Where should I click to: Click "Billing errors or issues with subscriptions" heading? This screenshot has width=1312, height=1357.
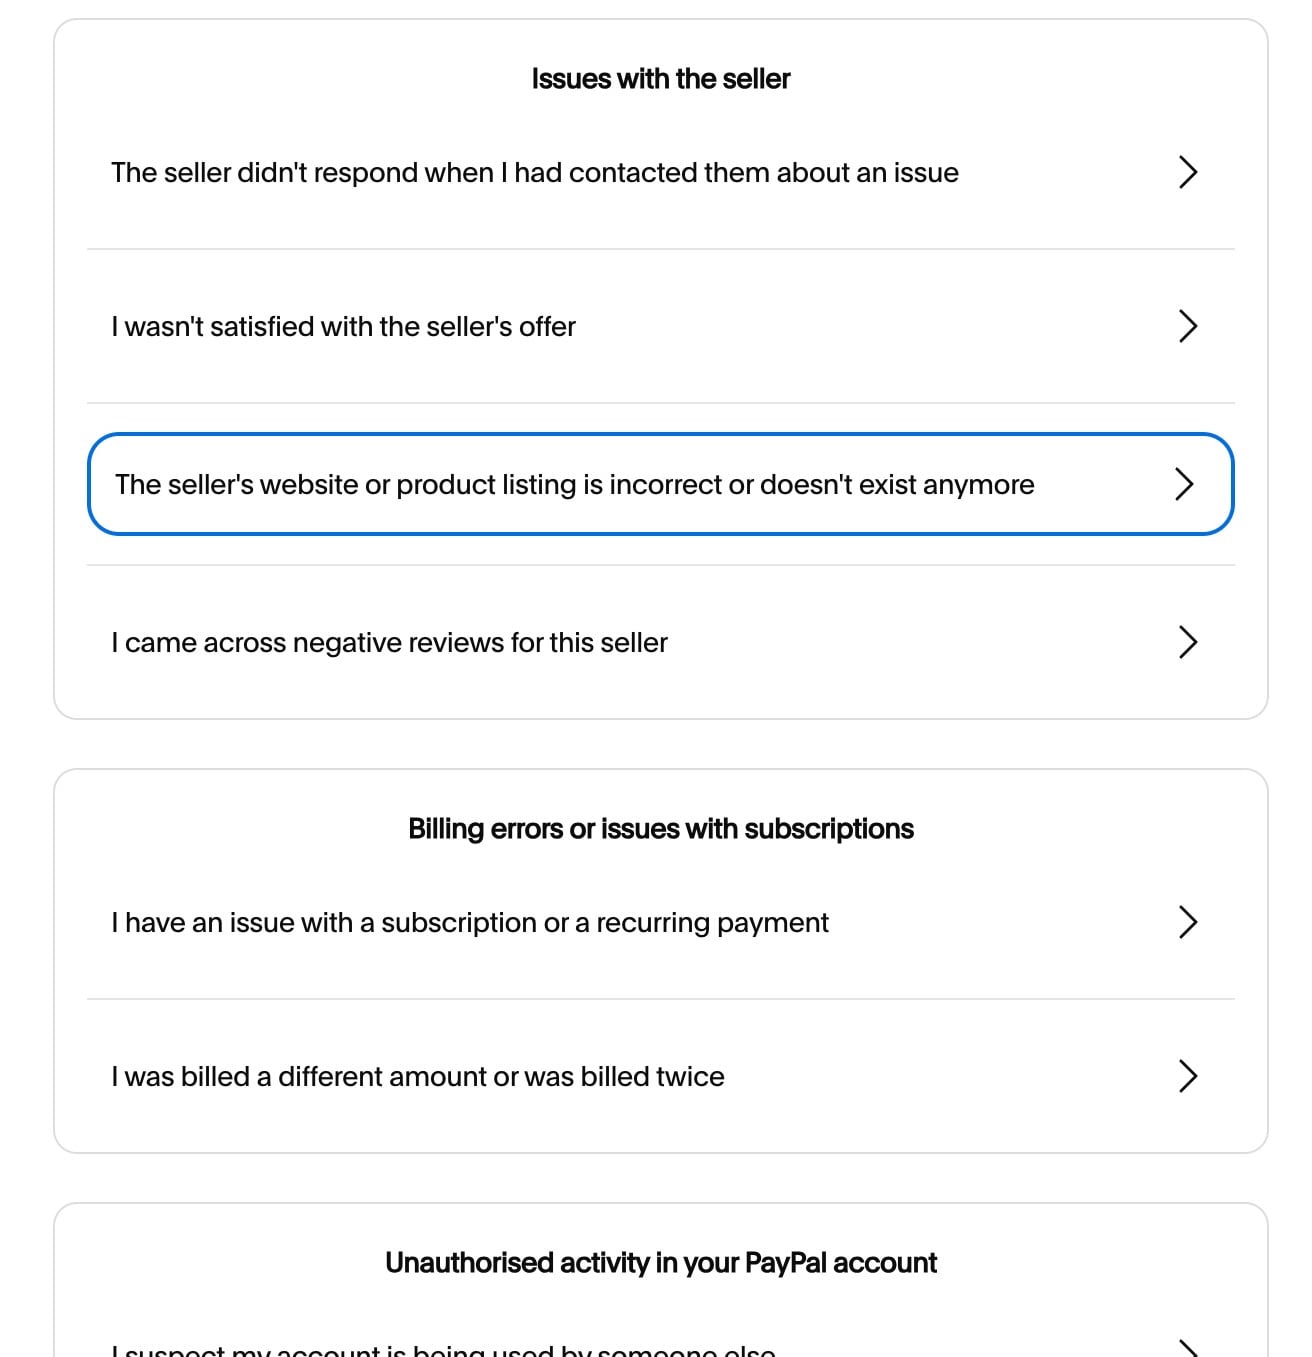pos(660,829)
